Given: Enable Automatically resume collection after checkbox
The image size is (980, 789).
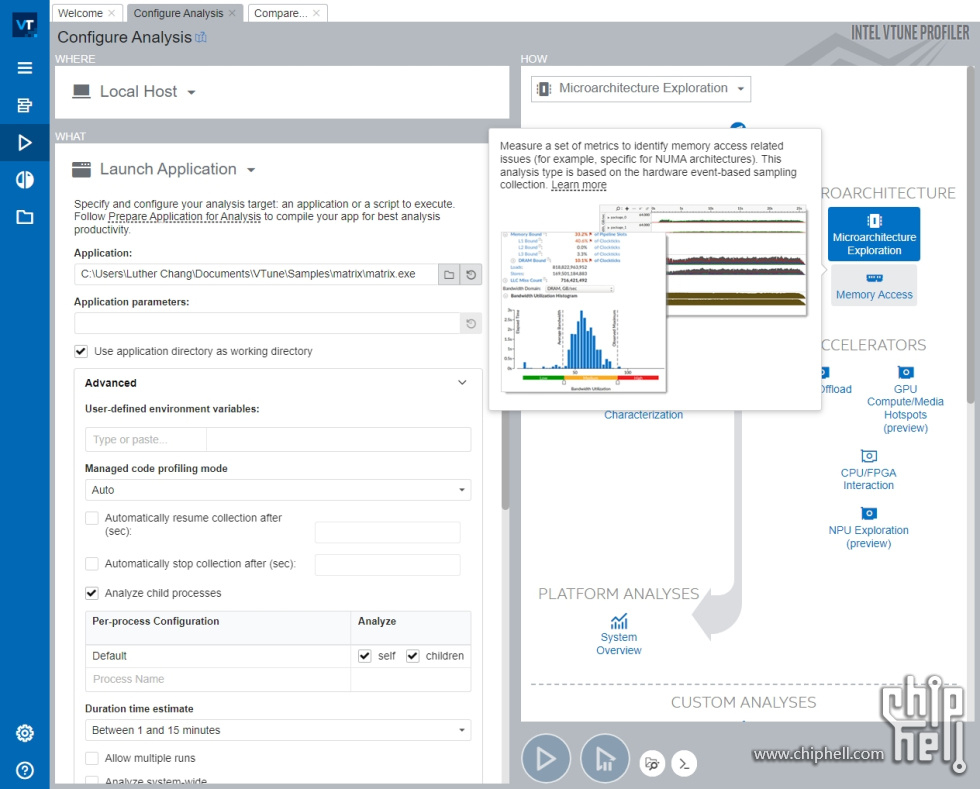Looking at the screenshot, I should point(92,518).
